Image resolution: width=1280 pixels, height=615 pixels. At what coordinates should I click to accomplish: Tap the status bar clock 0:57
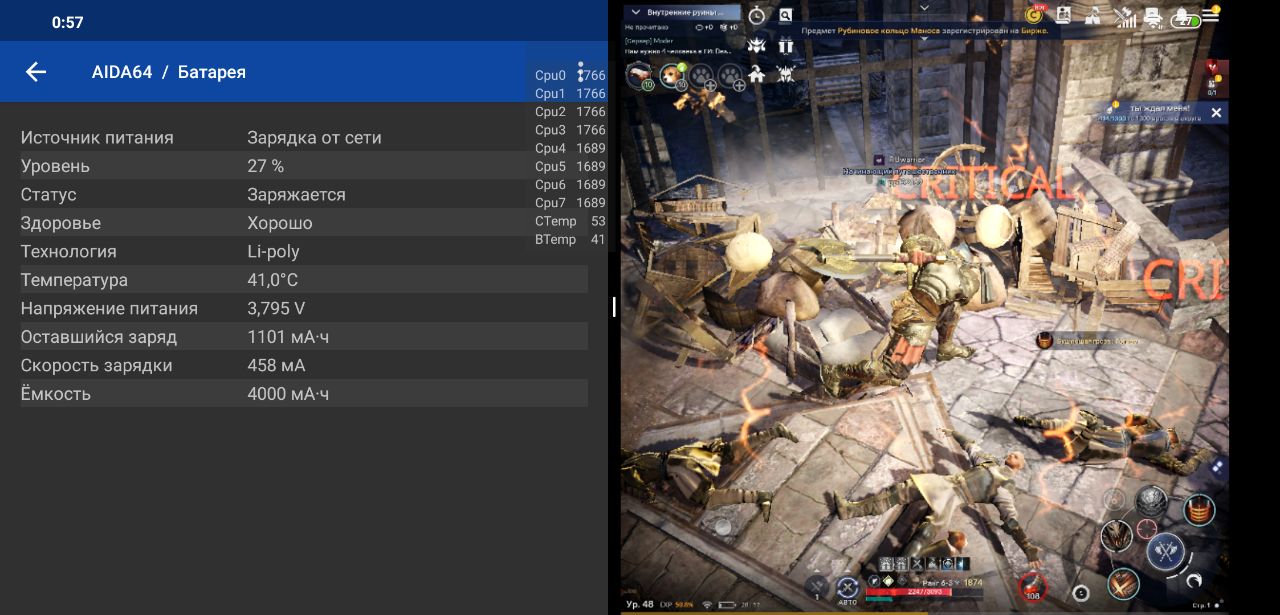(67, 22)
